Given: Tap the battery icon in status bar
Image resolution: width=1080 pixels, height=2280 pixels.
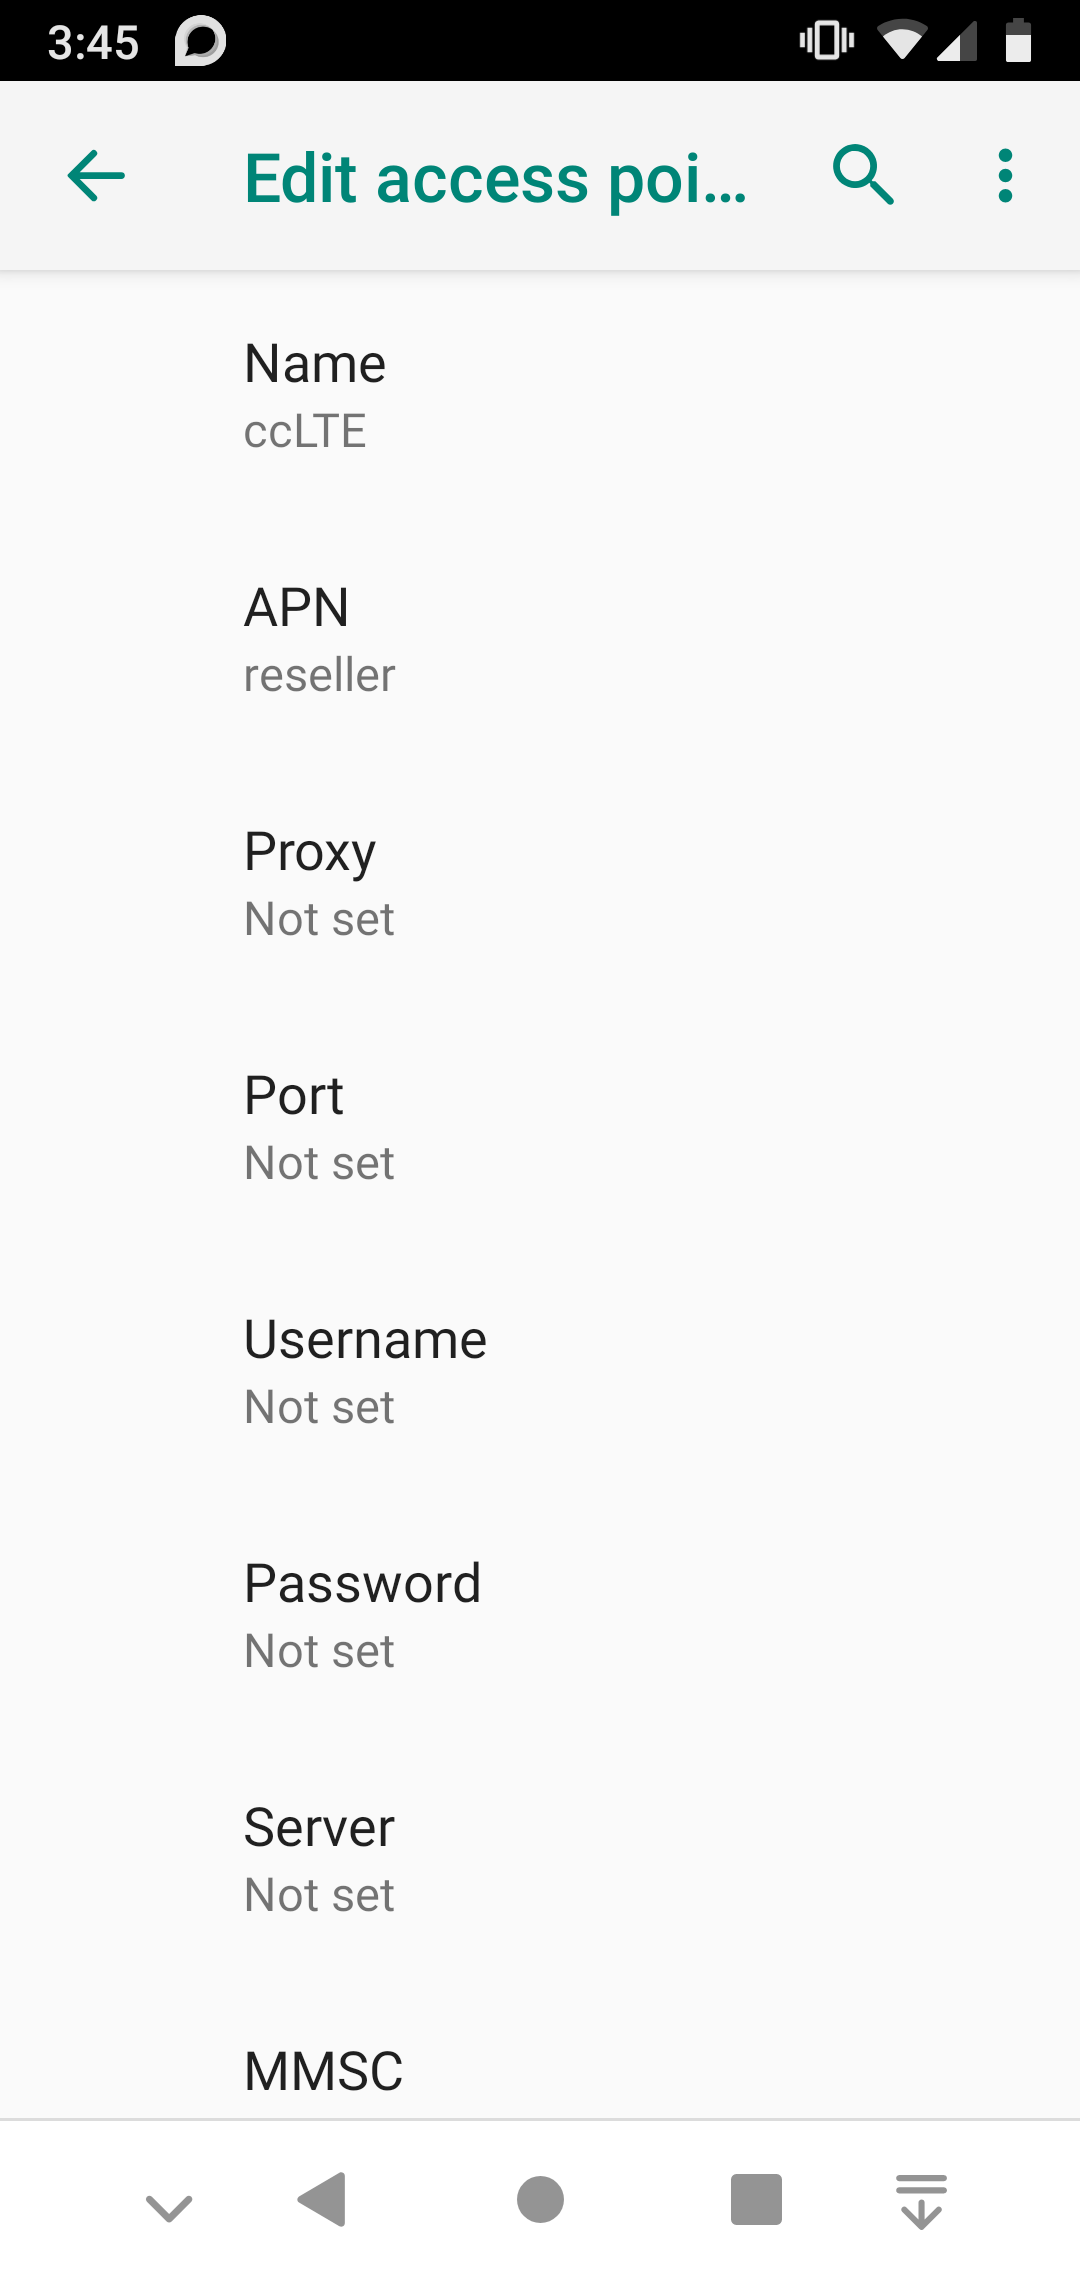Looking at the screenshot, I should coord(1018,41).
